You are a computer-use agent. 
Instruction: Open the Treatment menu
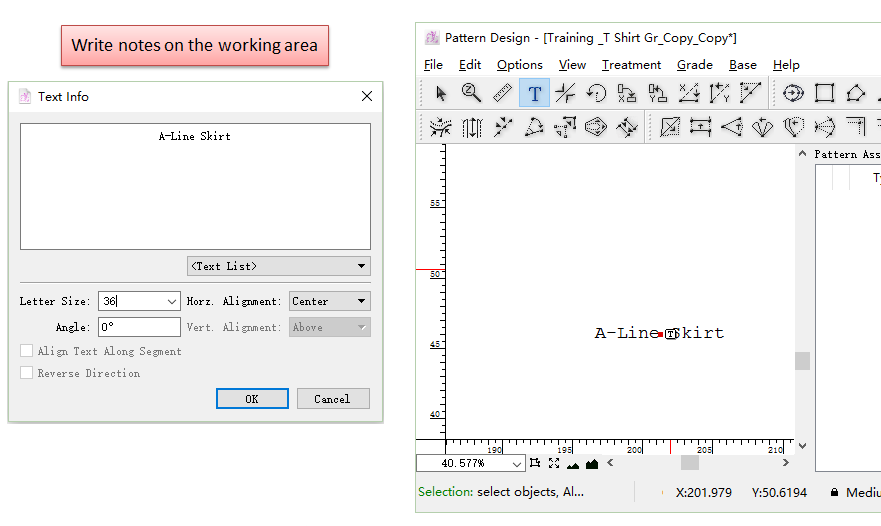(631, 65)
